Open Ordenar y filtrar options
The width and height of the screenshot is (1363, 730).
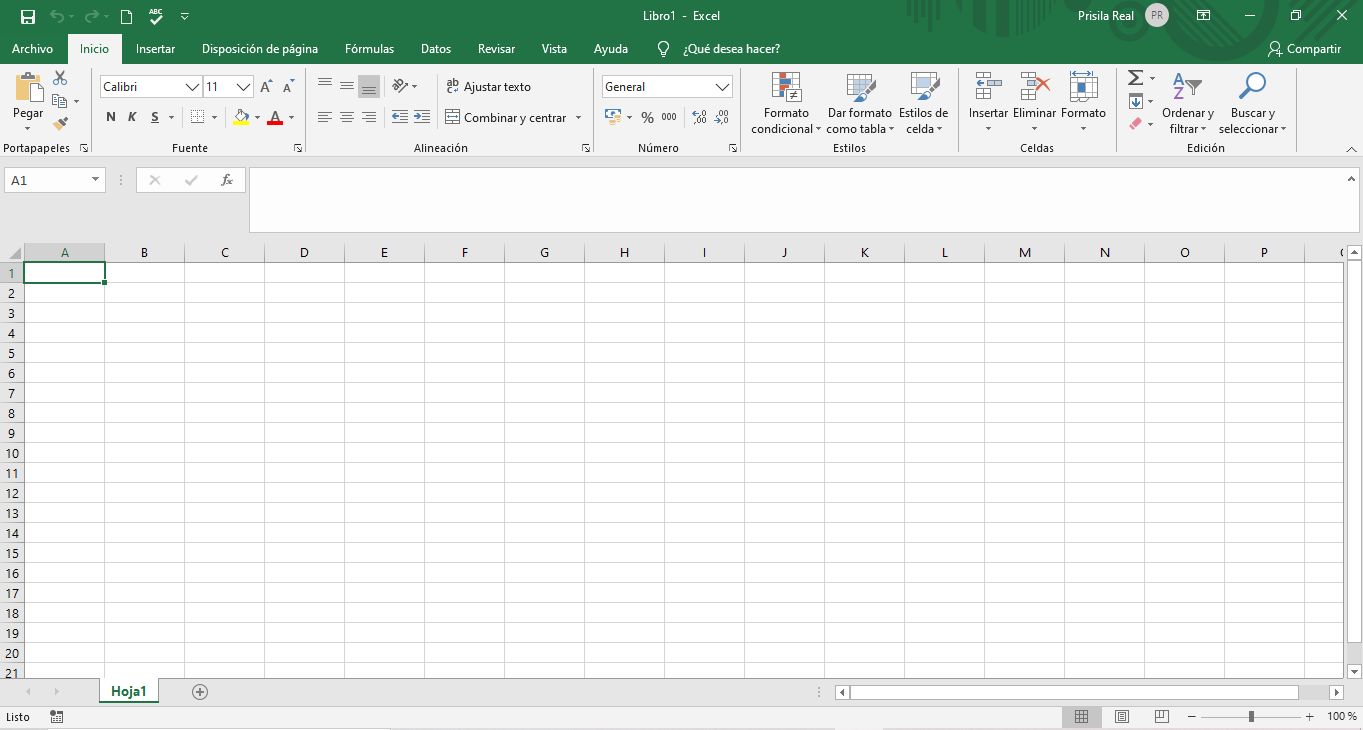tap(1187, 103)
